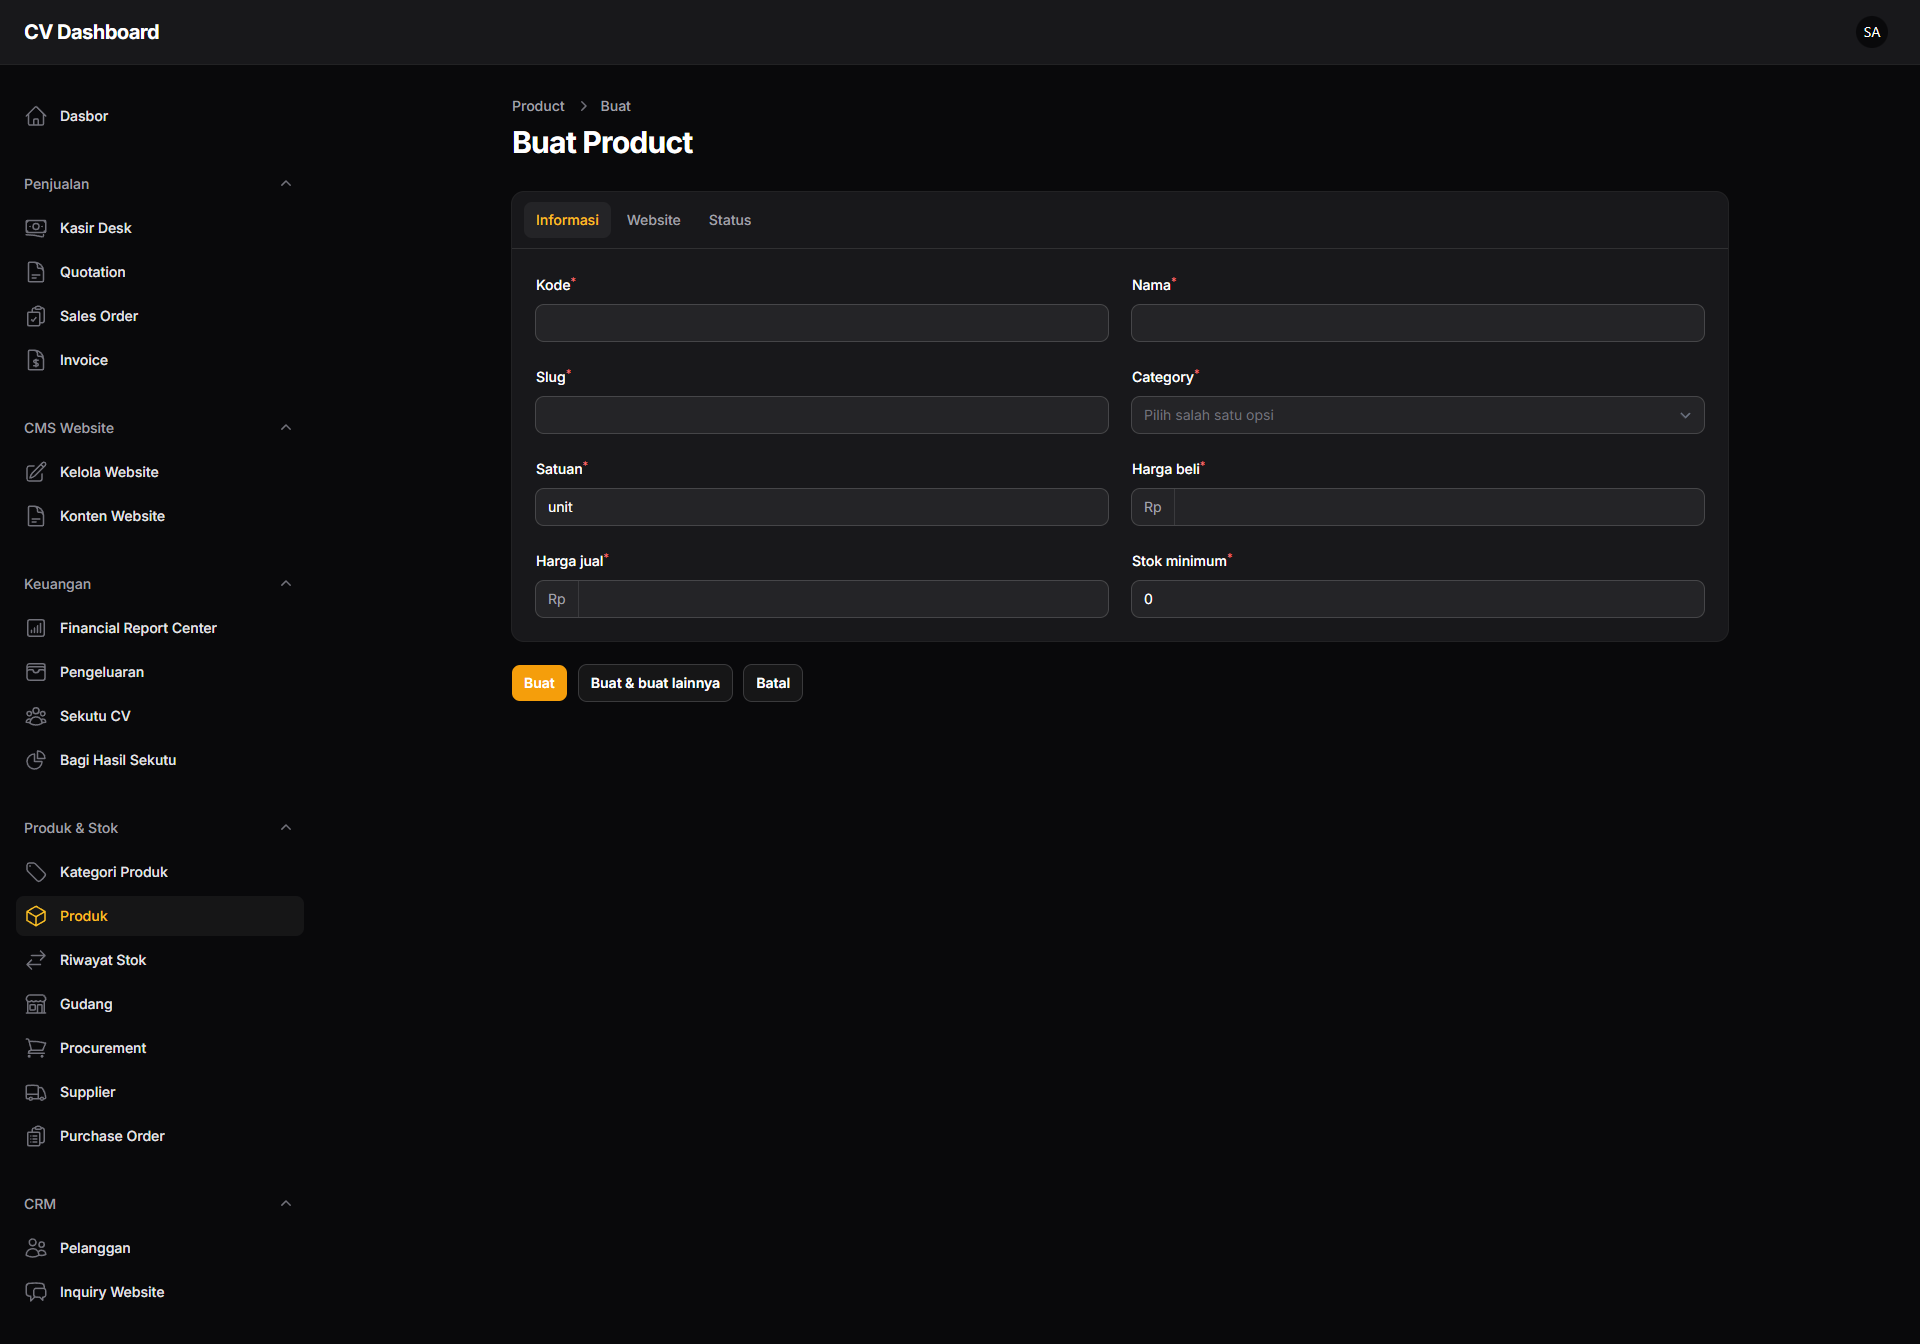Focus the Kode input field
This screenshot has width=1920, height=1344.
821,323
